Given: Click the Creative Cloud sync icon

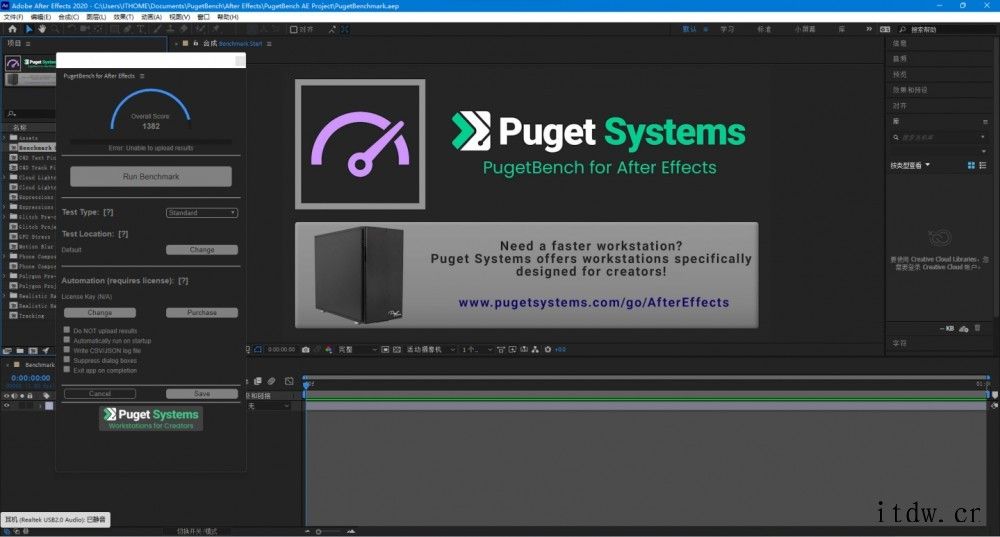Looking at the screenshot, I should point(964,328).
